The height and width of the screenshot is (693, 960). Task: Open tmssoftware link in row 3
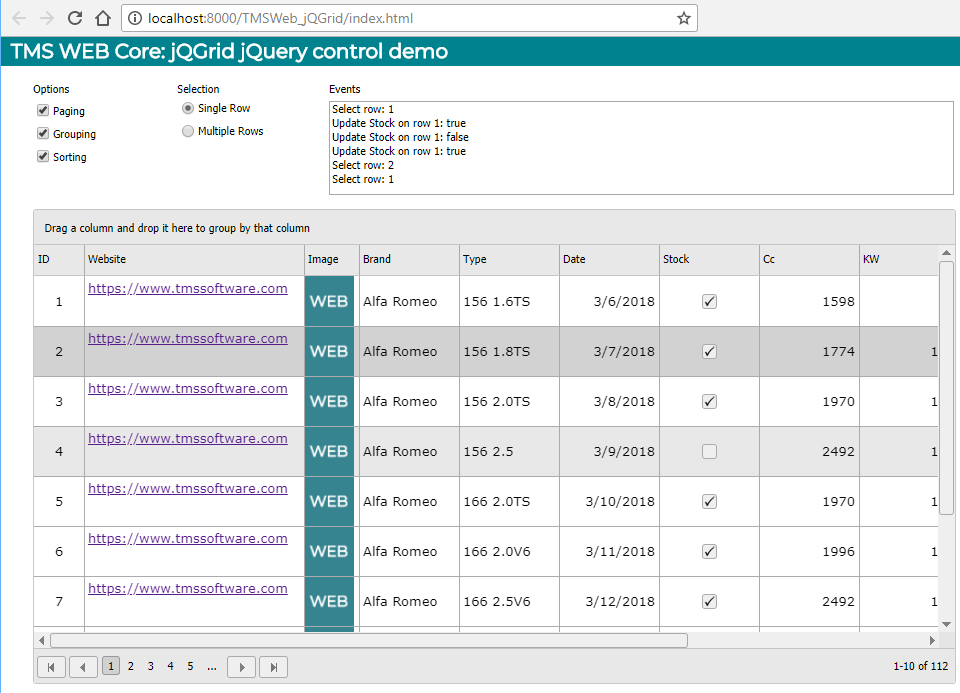pos(187,388)
